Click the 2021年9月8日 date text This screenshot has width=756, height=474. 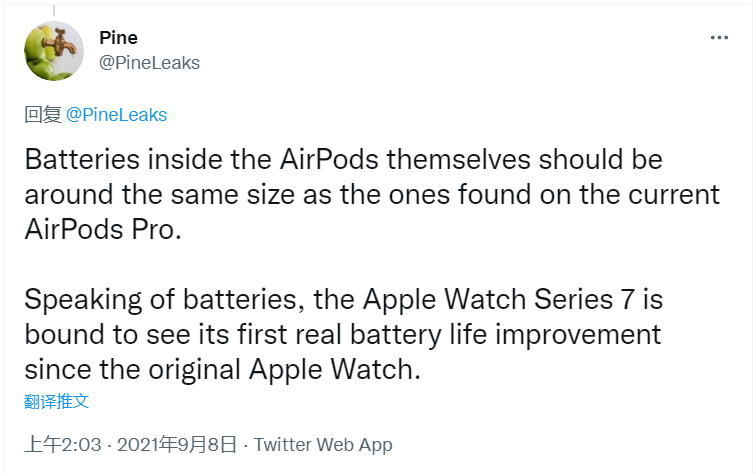click(177, 445)
